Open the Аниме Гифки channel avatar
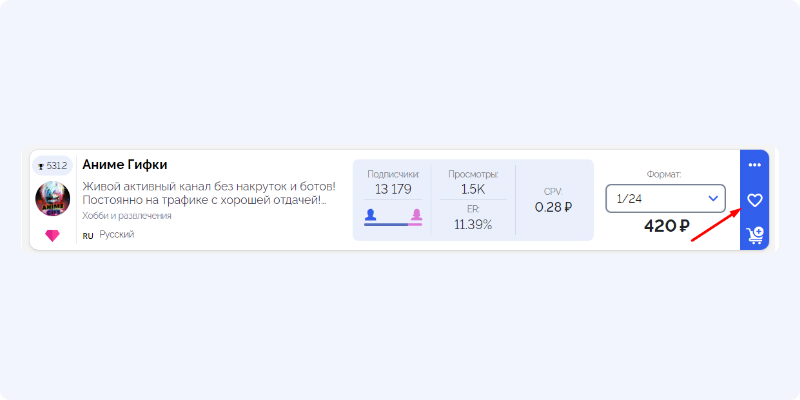The image size is (800, 400). coord(53,198)
